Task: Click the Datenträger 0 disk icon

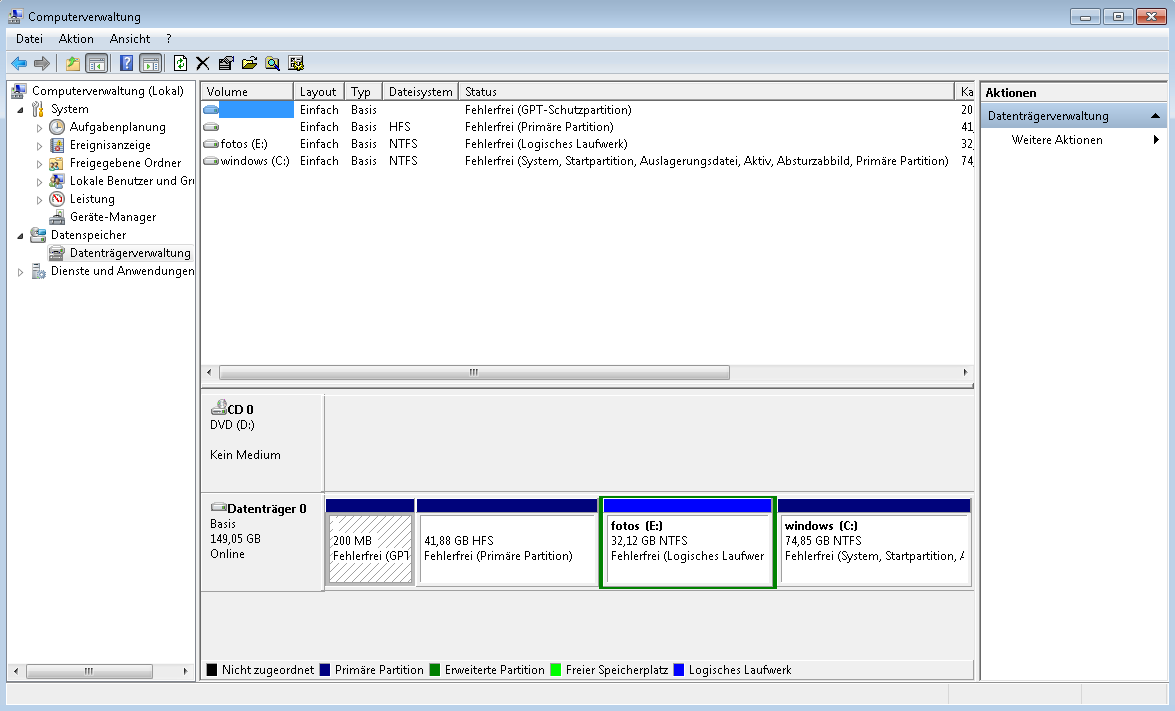Action: point(219,507)
